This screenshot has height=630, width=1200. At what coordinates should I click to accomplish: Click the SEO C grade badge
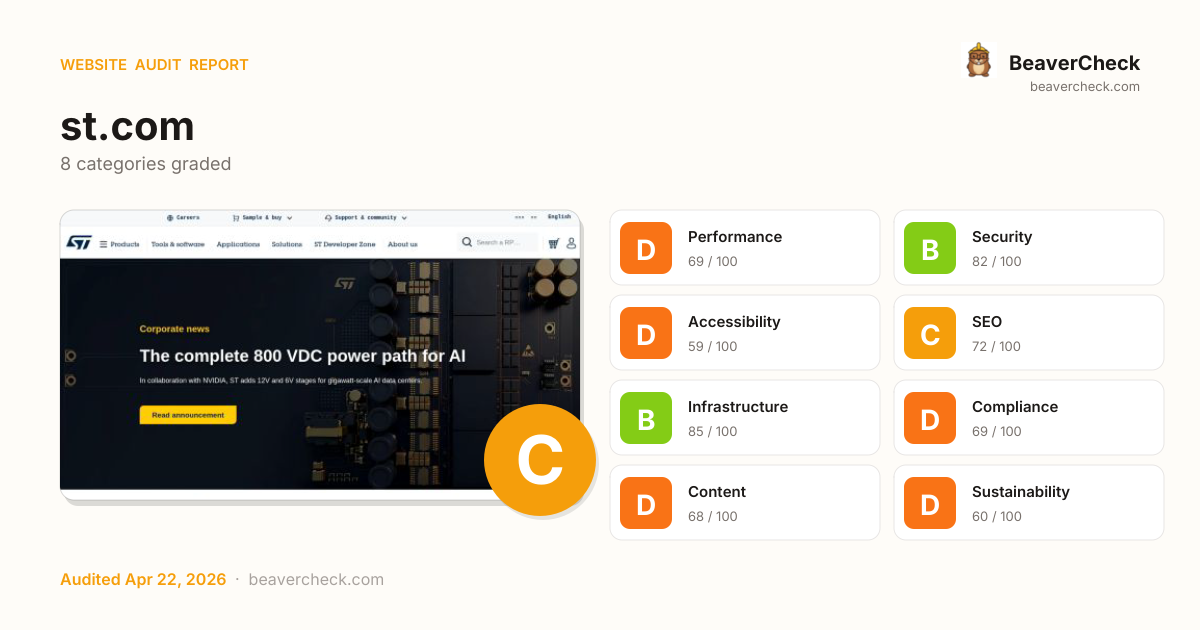point(930,333)
